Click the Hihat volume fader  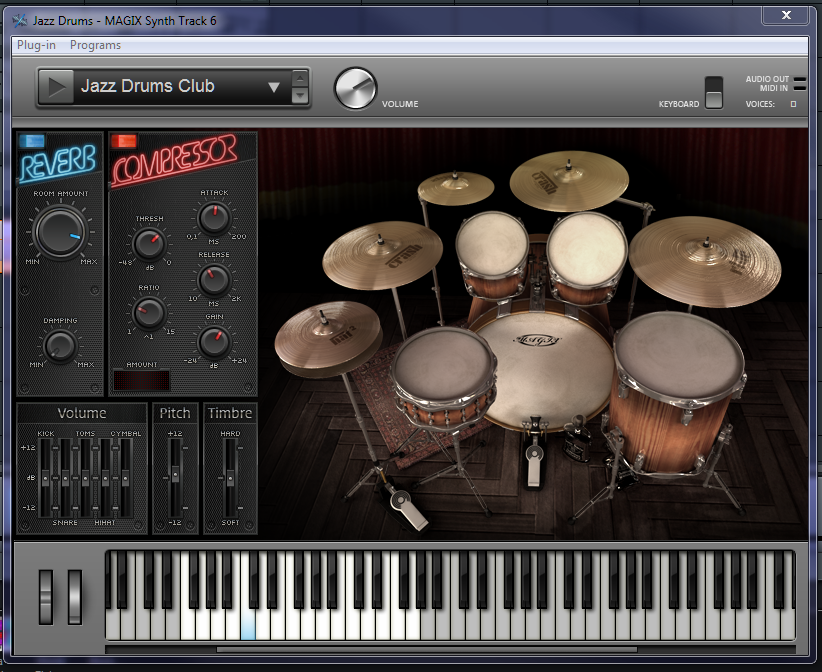[x=105, y=478]
